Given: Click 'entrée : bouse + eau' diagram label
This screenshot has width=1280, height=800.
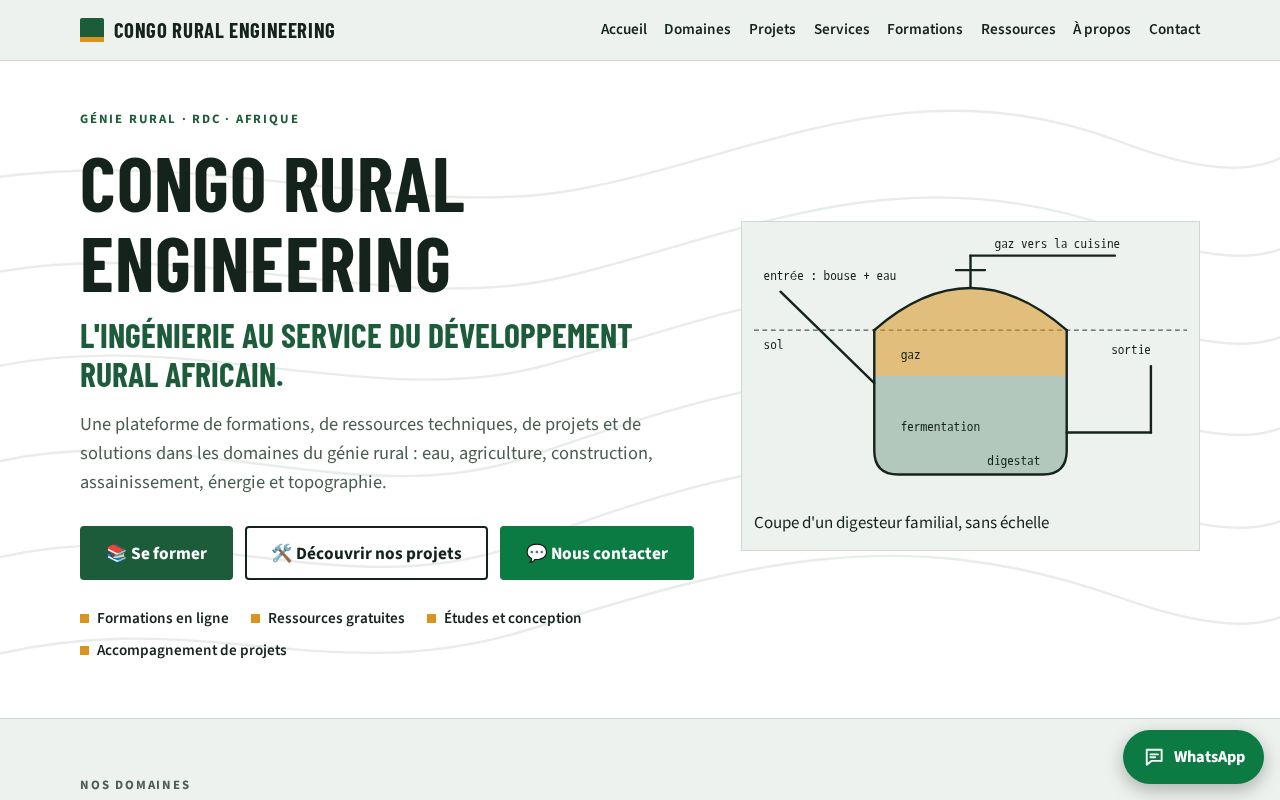Looking at the screenshot, I should coord(830,276).
